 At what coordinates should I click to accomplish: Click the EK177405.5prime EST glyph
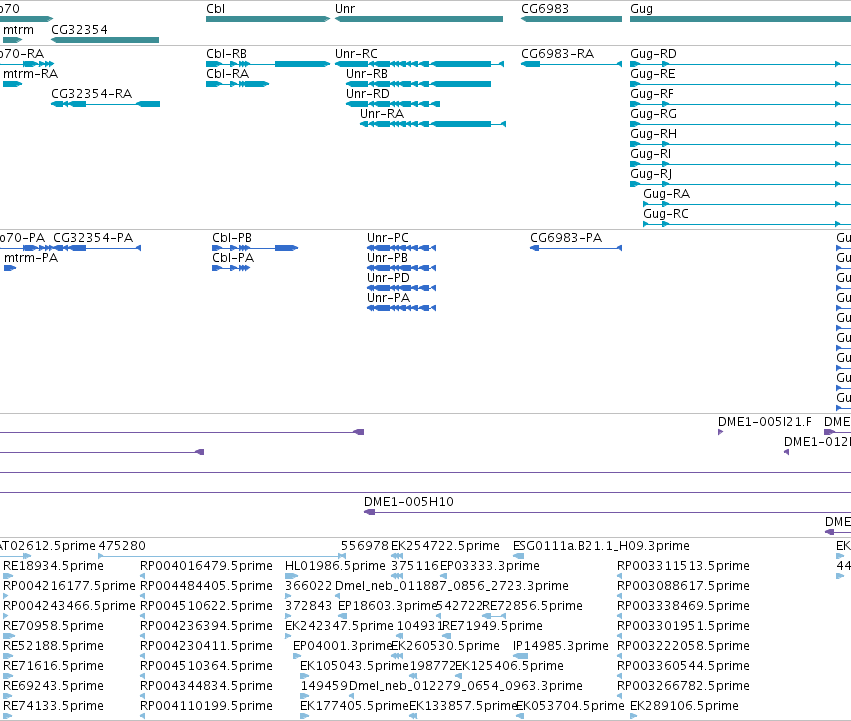coord(304,716)
